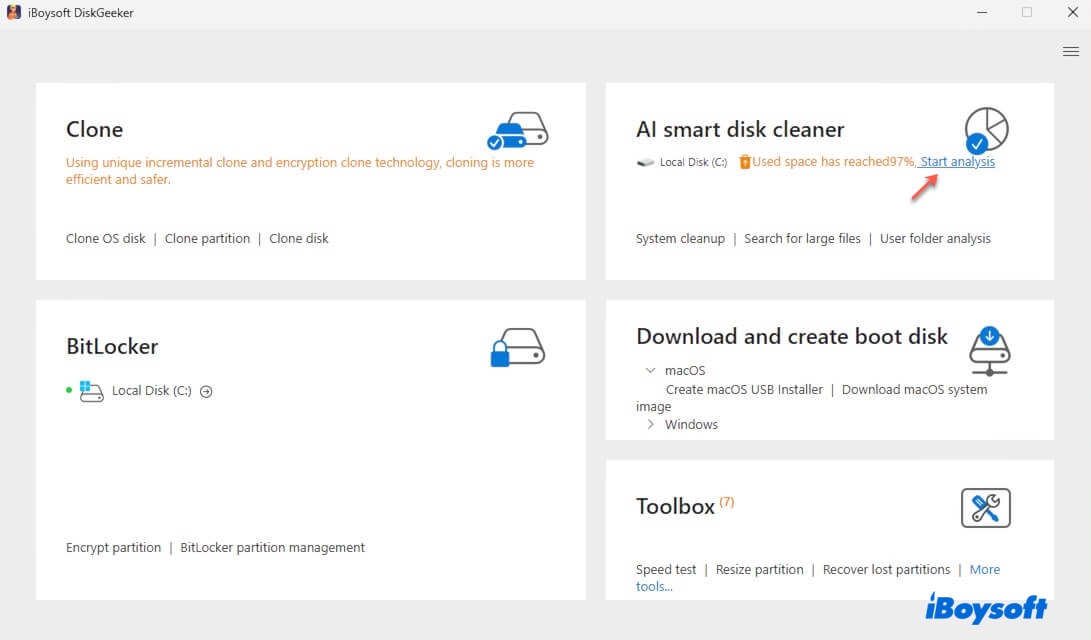Open Clone OS disk

106,239
